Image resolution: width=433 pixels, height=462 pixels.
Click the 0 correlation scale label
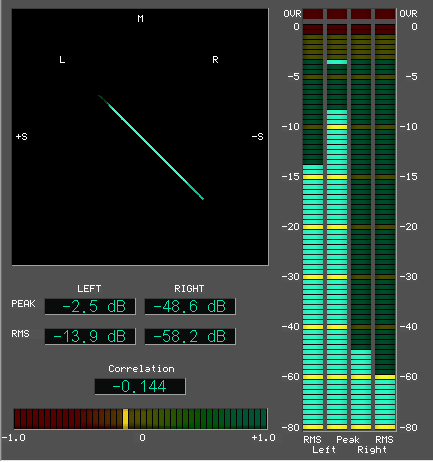click(x=142, y=438)
